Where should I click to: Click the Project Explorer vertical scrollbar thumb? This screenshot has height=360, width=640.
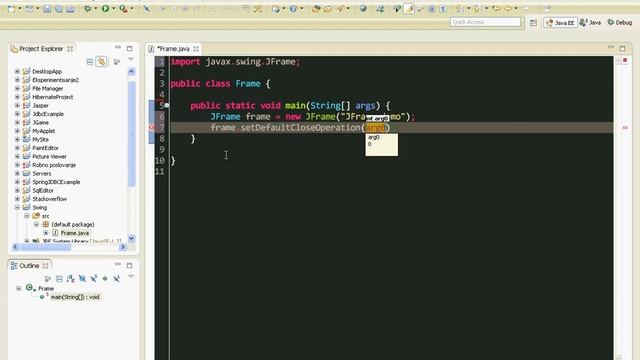pos(131,134)
